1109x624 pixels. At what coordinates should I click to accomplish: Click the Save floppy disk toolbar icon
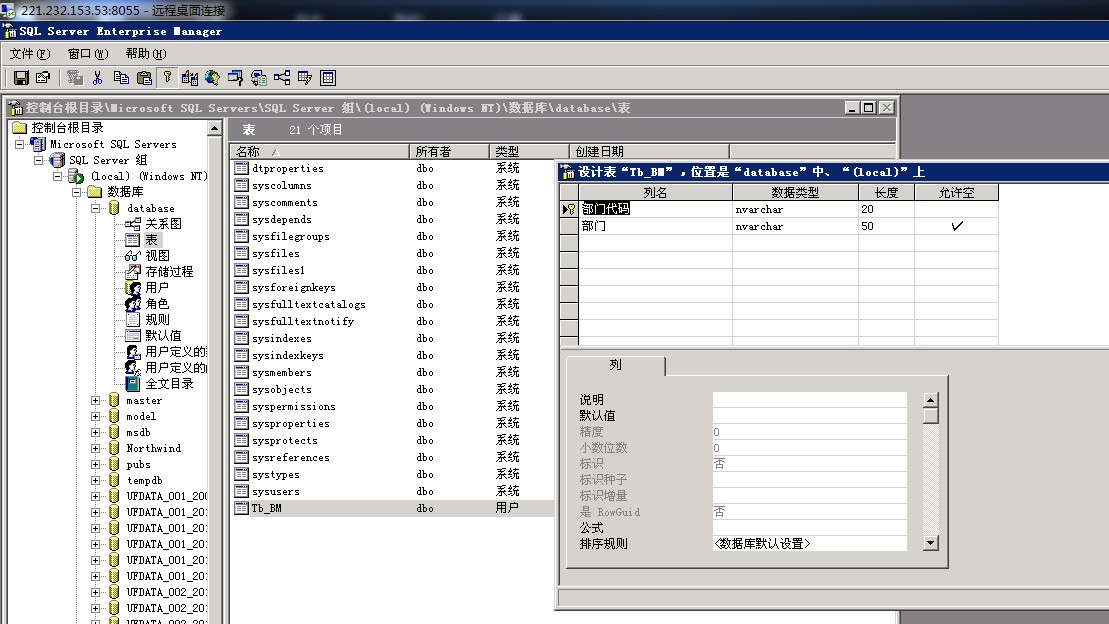click(x=21, y=78)
